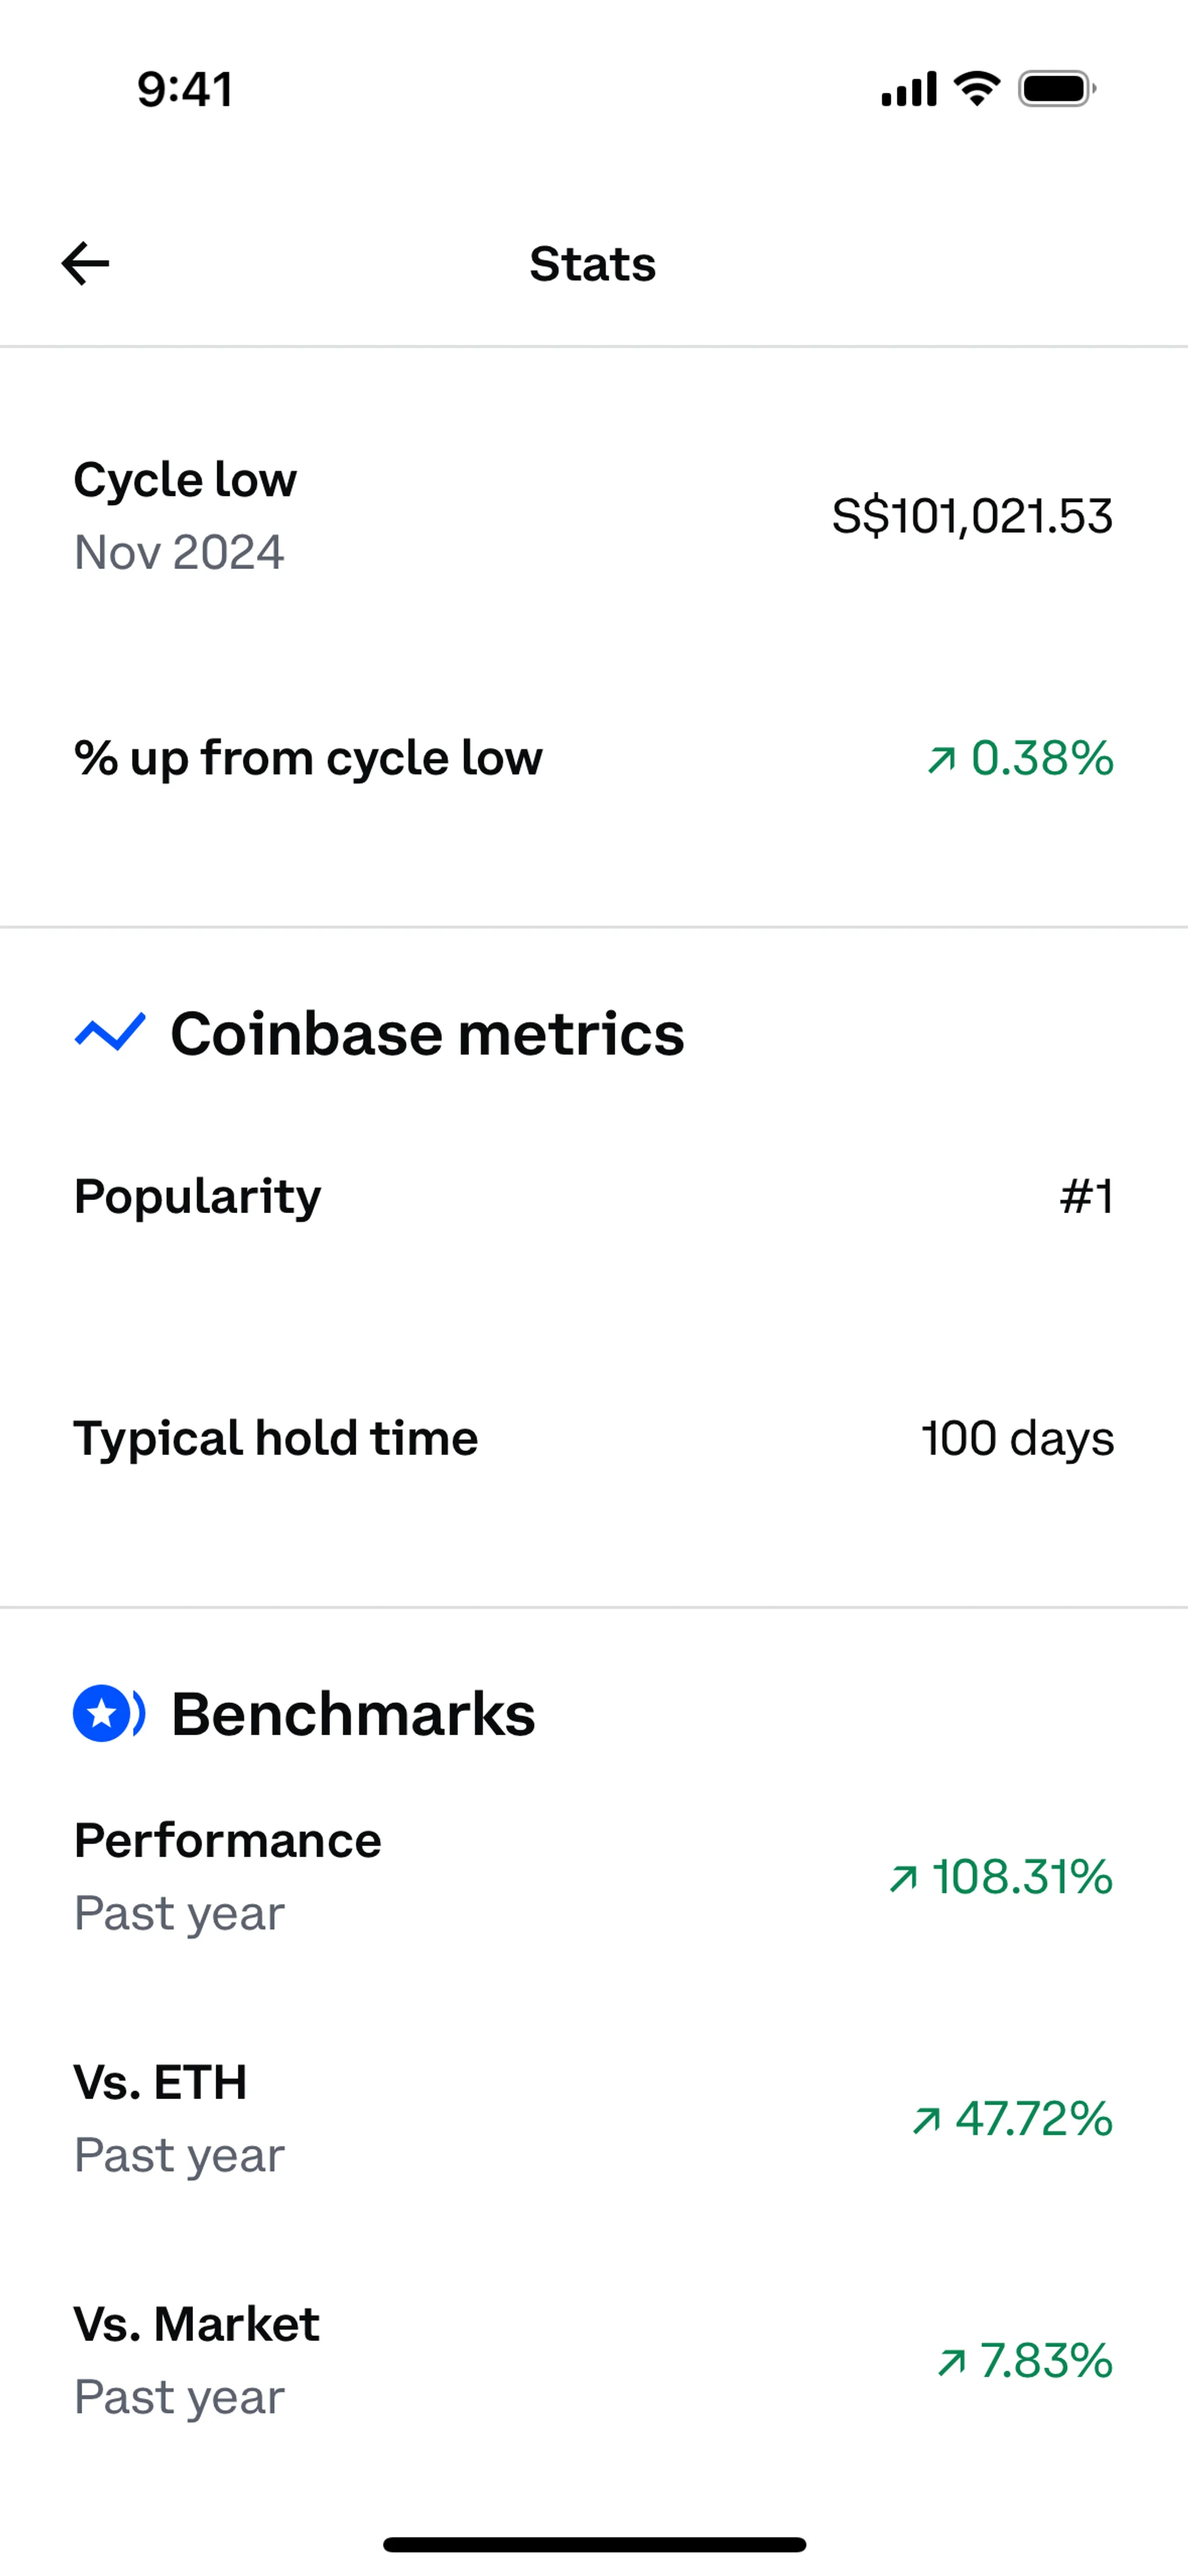Tap the Vs. Market benchmark label
1188x2576 pixels.
[196, 2324]
